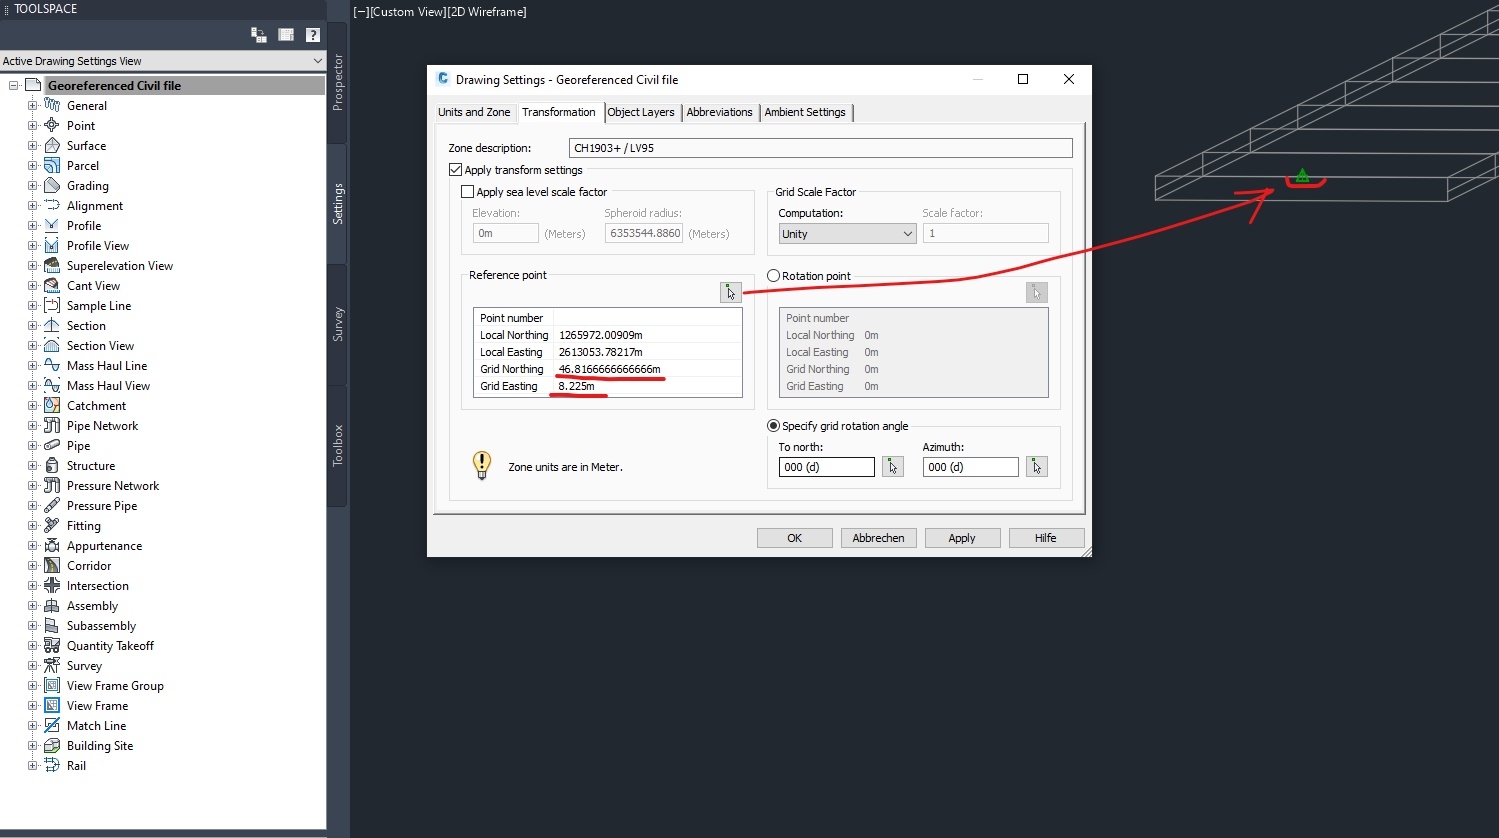Viewport: 1499px width, 838px height.
Task: Click the Pipe Network icon
Action: (51, 425)
